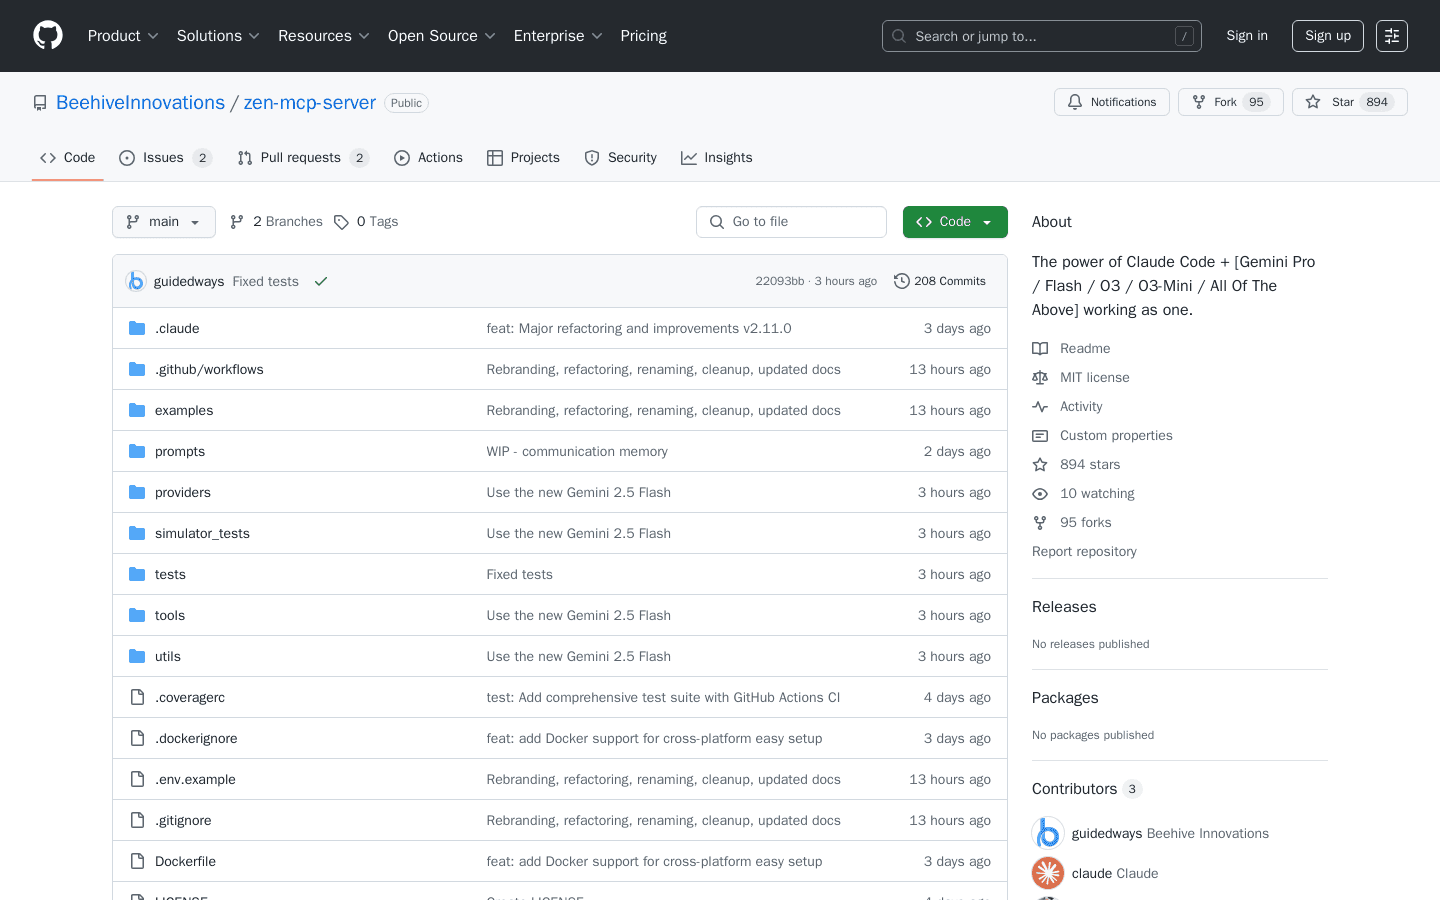Click the branch icon next to 2 Branches

(x=237, y=222)
